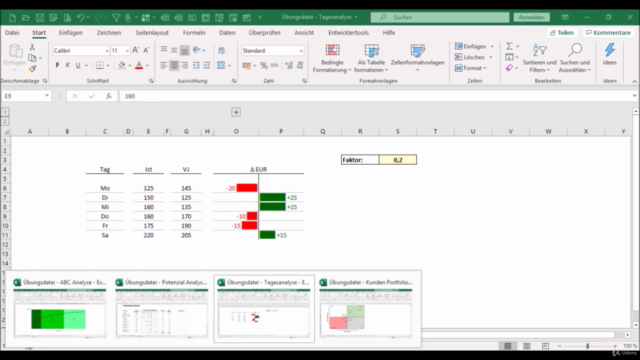
Task: Open the Kommentare pane
Action: pos(609,33)
